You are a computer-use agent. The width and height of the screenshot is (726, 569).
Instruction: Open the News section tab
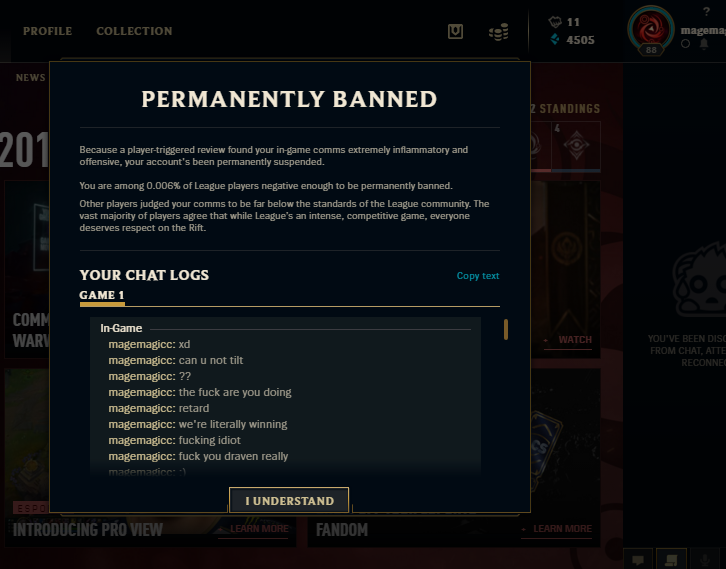point(31,78)
